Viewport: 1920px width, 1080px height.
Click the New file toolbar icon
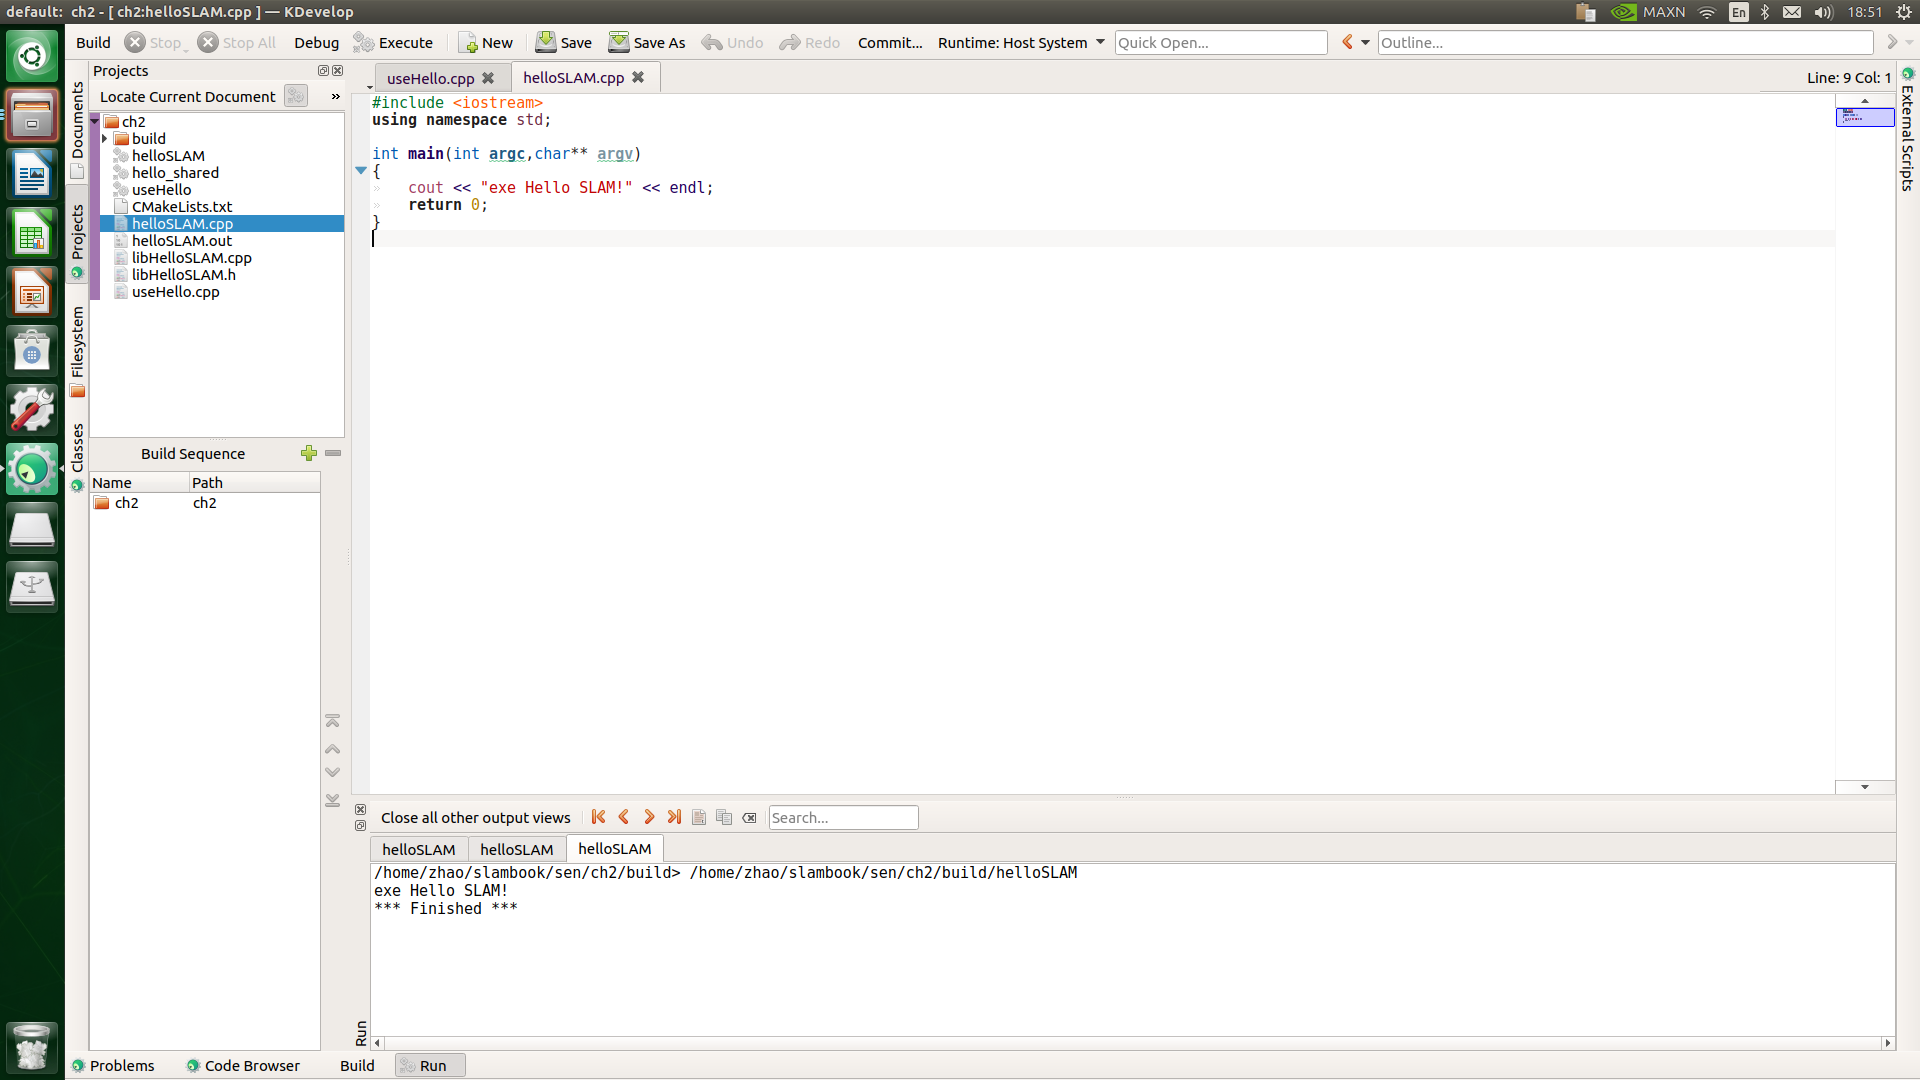468,42
